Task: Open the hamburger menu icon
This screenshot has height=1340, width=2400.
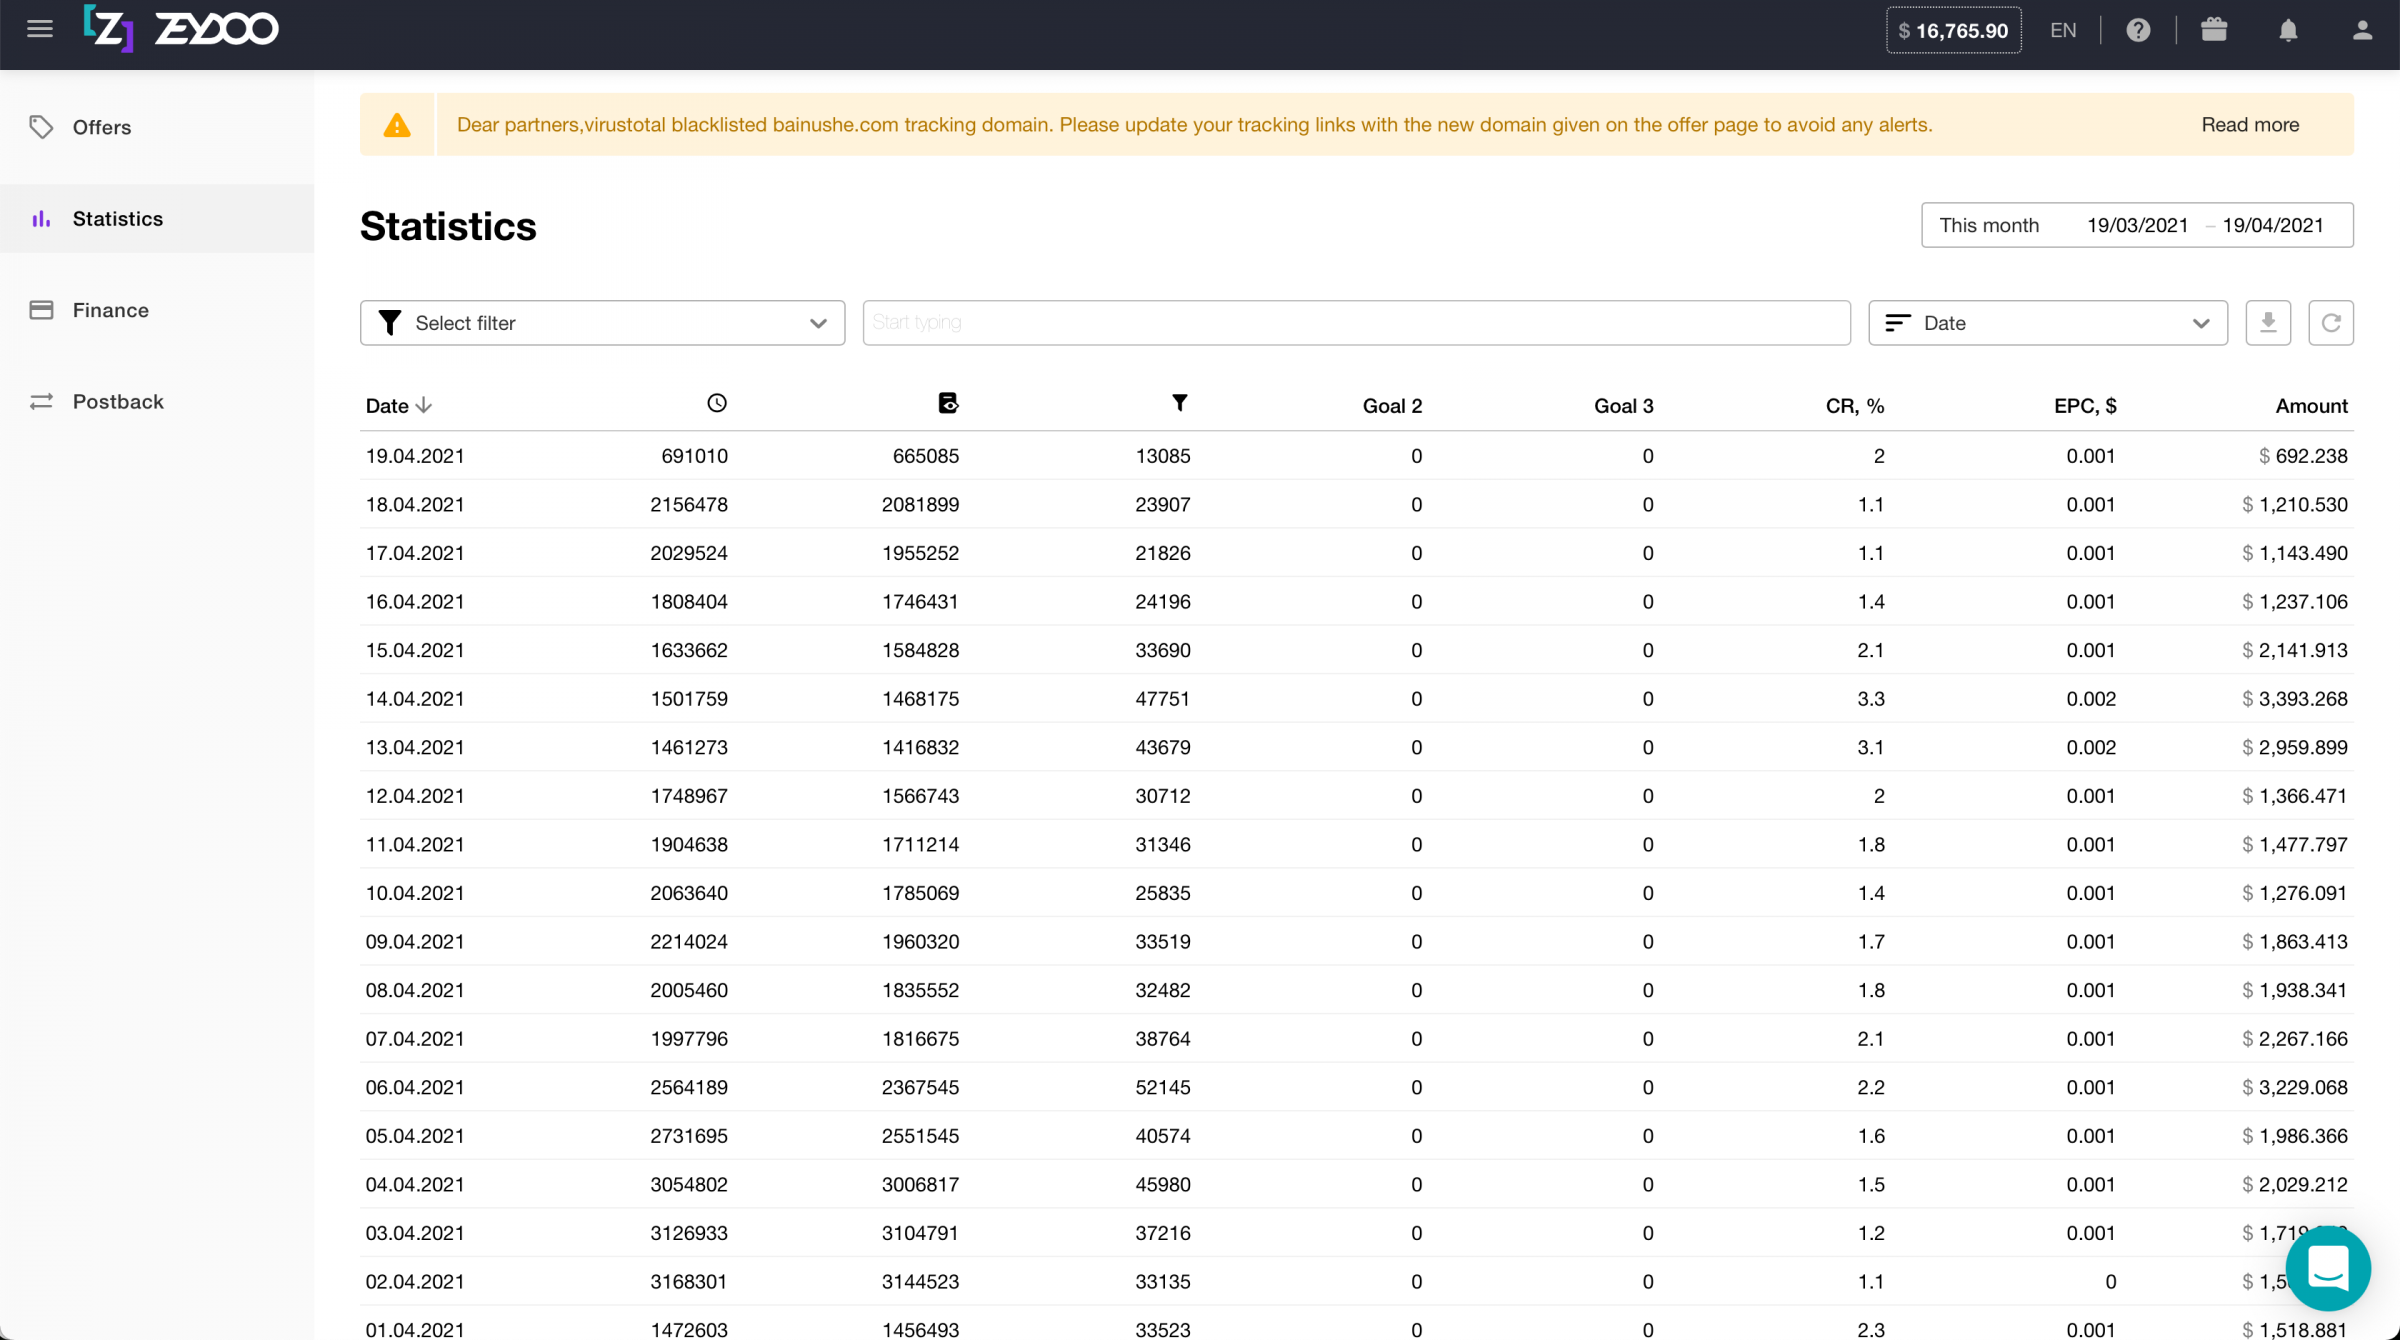Action: pyautogui.click(x=40, y=29)
